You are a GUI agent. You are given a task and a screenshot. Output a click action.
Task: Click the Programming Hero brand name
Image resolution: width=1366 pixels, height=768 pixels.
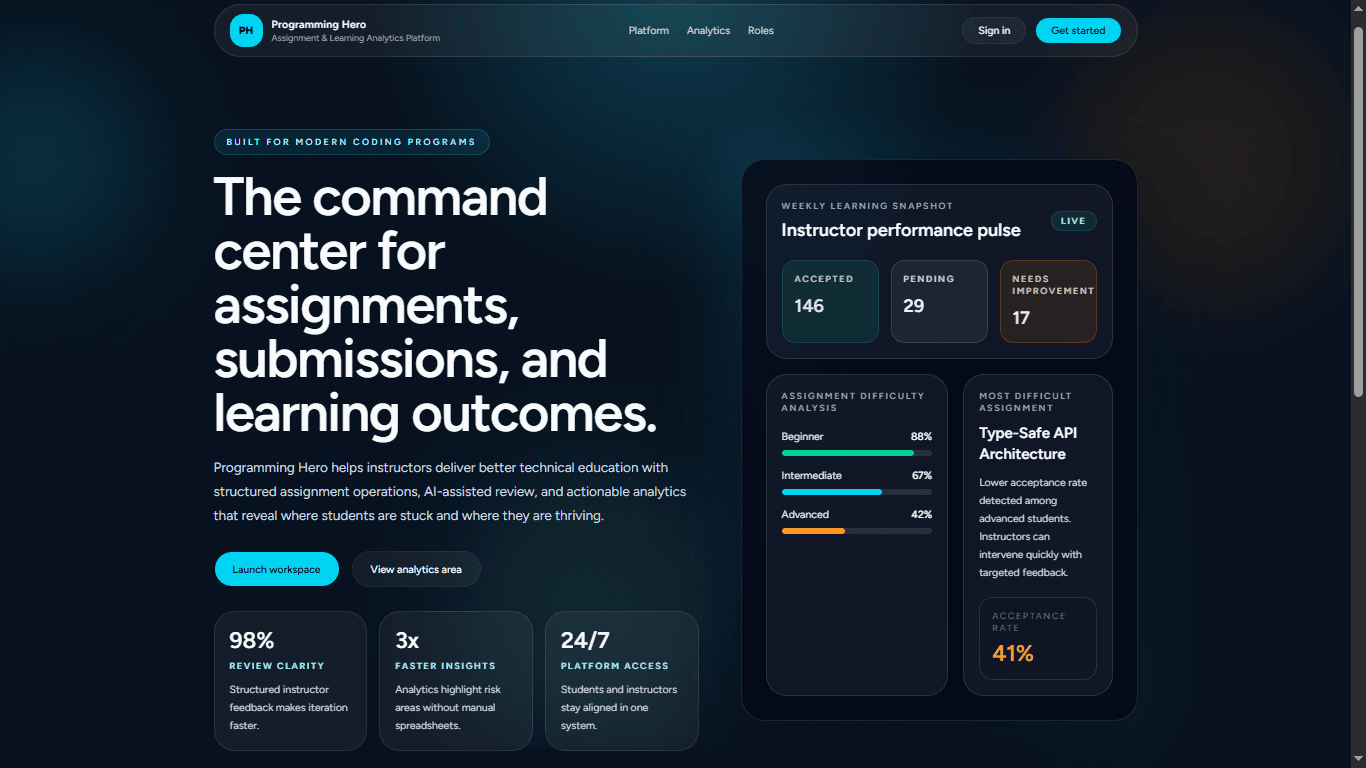[319, 24]
